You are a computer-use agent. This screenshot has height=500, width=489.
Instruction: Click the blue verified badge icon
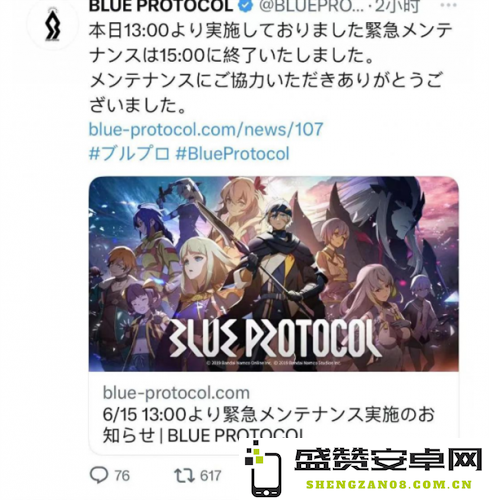(x=246, y=6)
